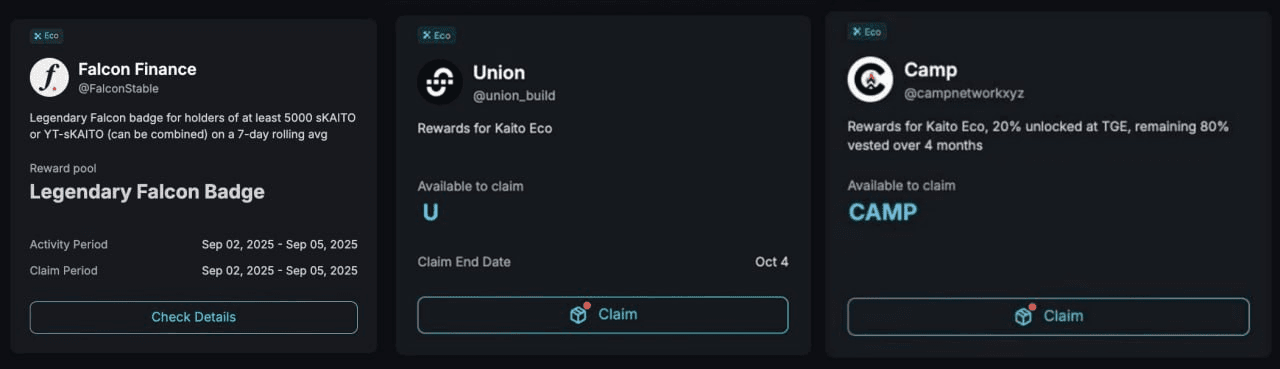The width and height of the screenshot is (1280, 369).
Task: Claim the Union U rewards
Action: [603, 314]
